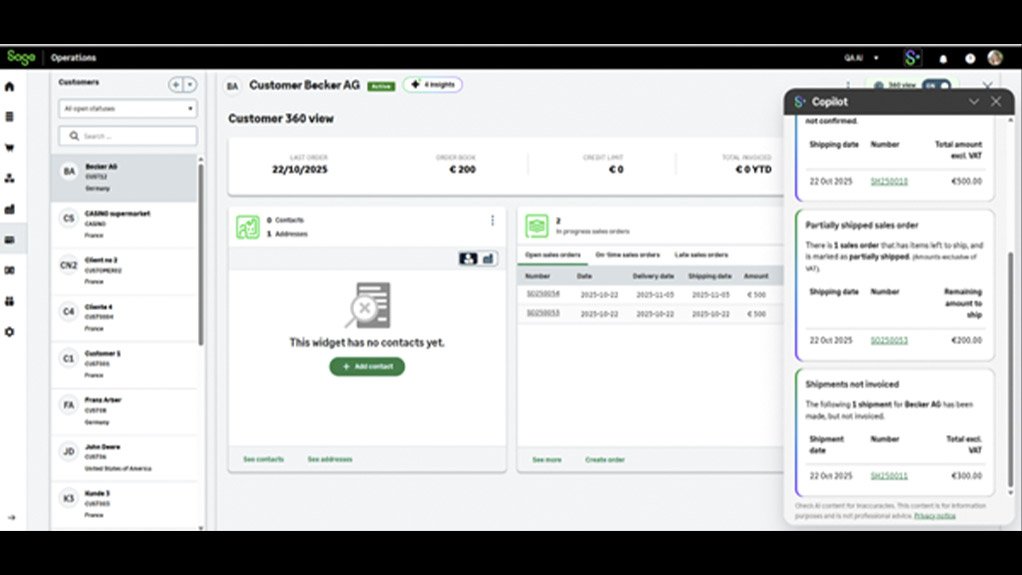This screenshot has width=1022, height=575.
Task: Click the add customer plus icon
Action: tap(176, 85)
